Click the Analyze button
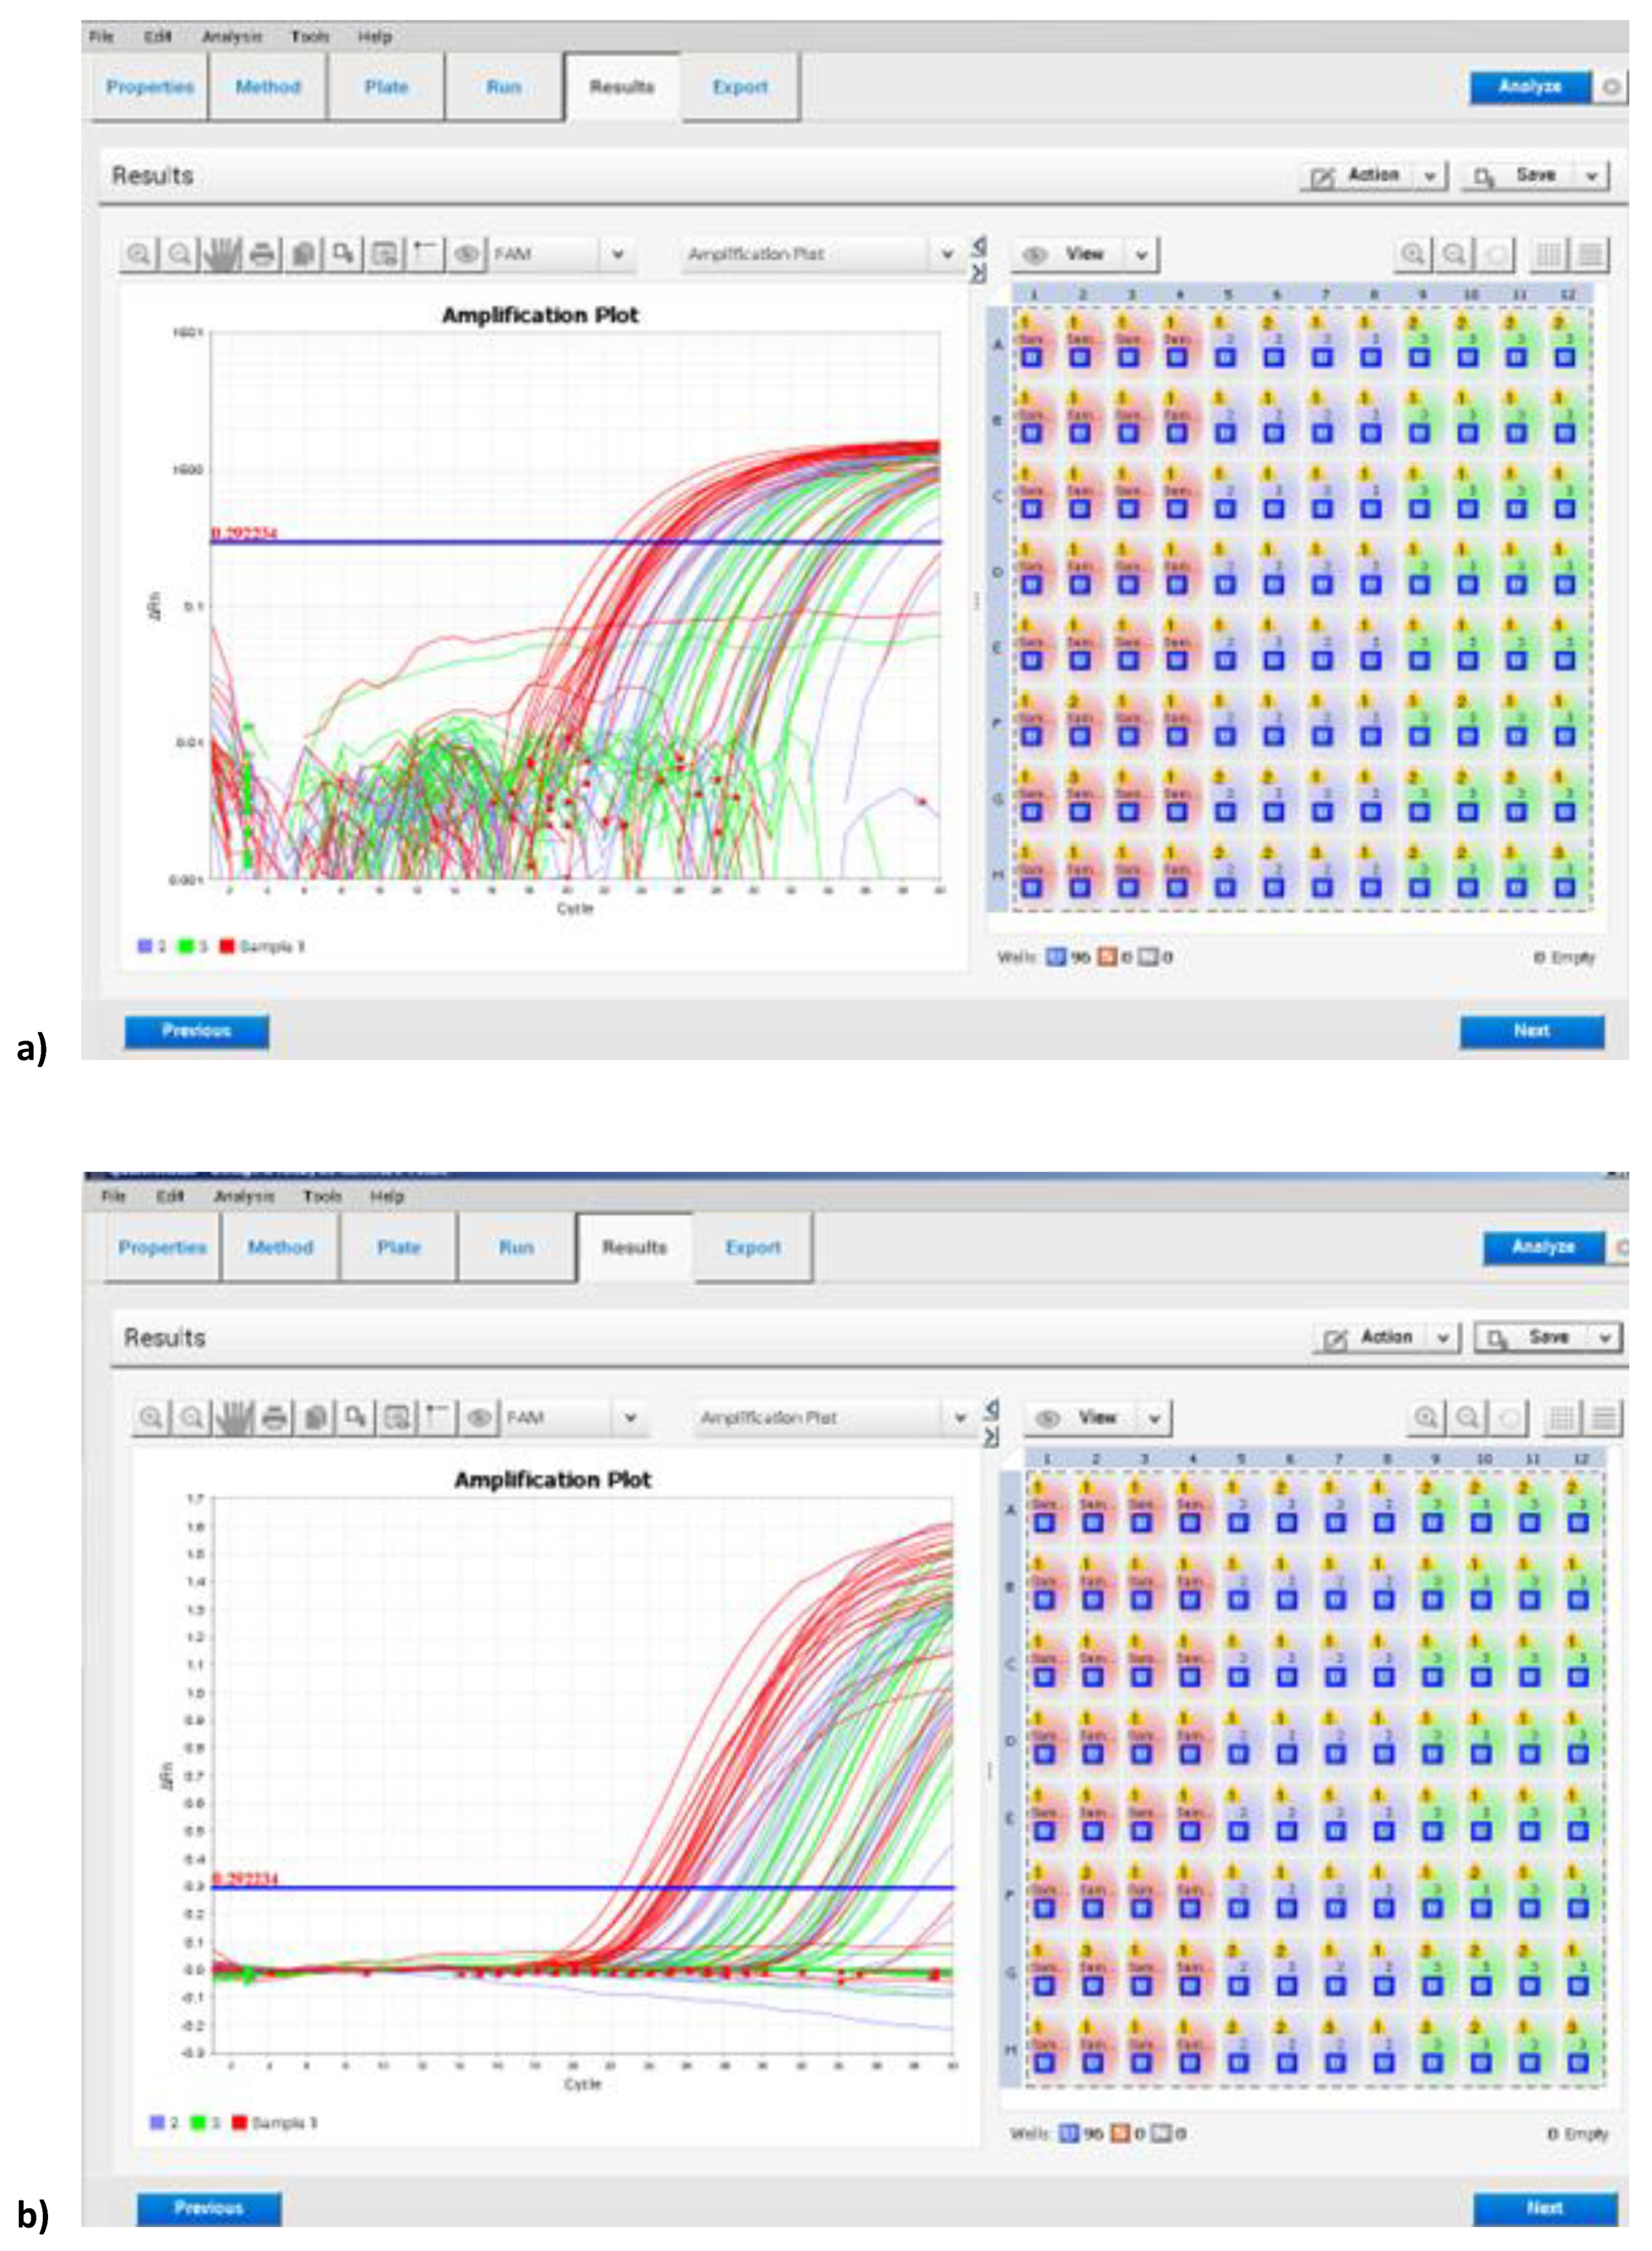This screenshot has width=1652, height=2251. pyautogui.click(x=1530, y=88)
